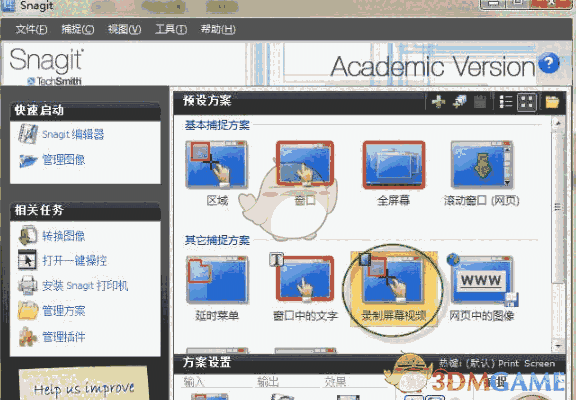
Task: Click the printer icon
Action: [28, 285]
